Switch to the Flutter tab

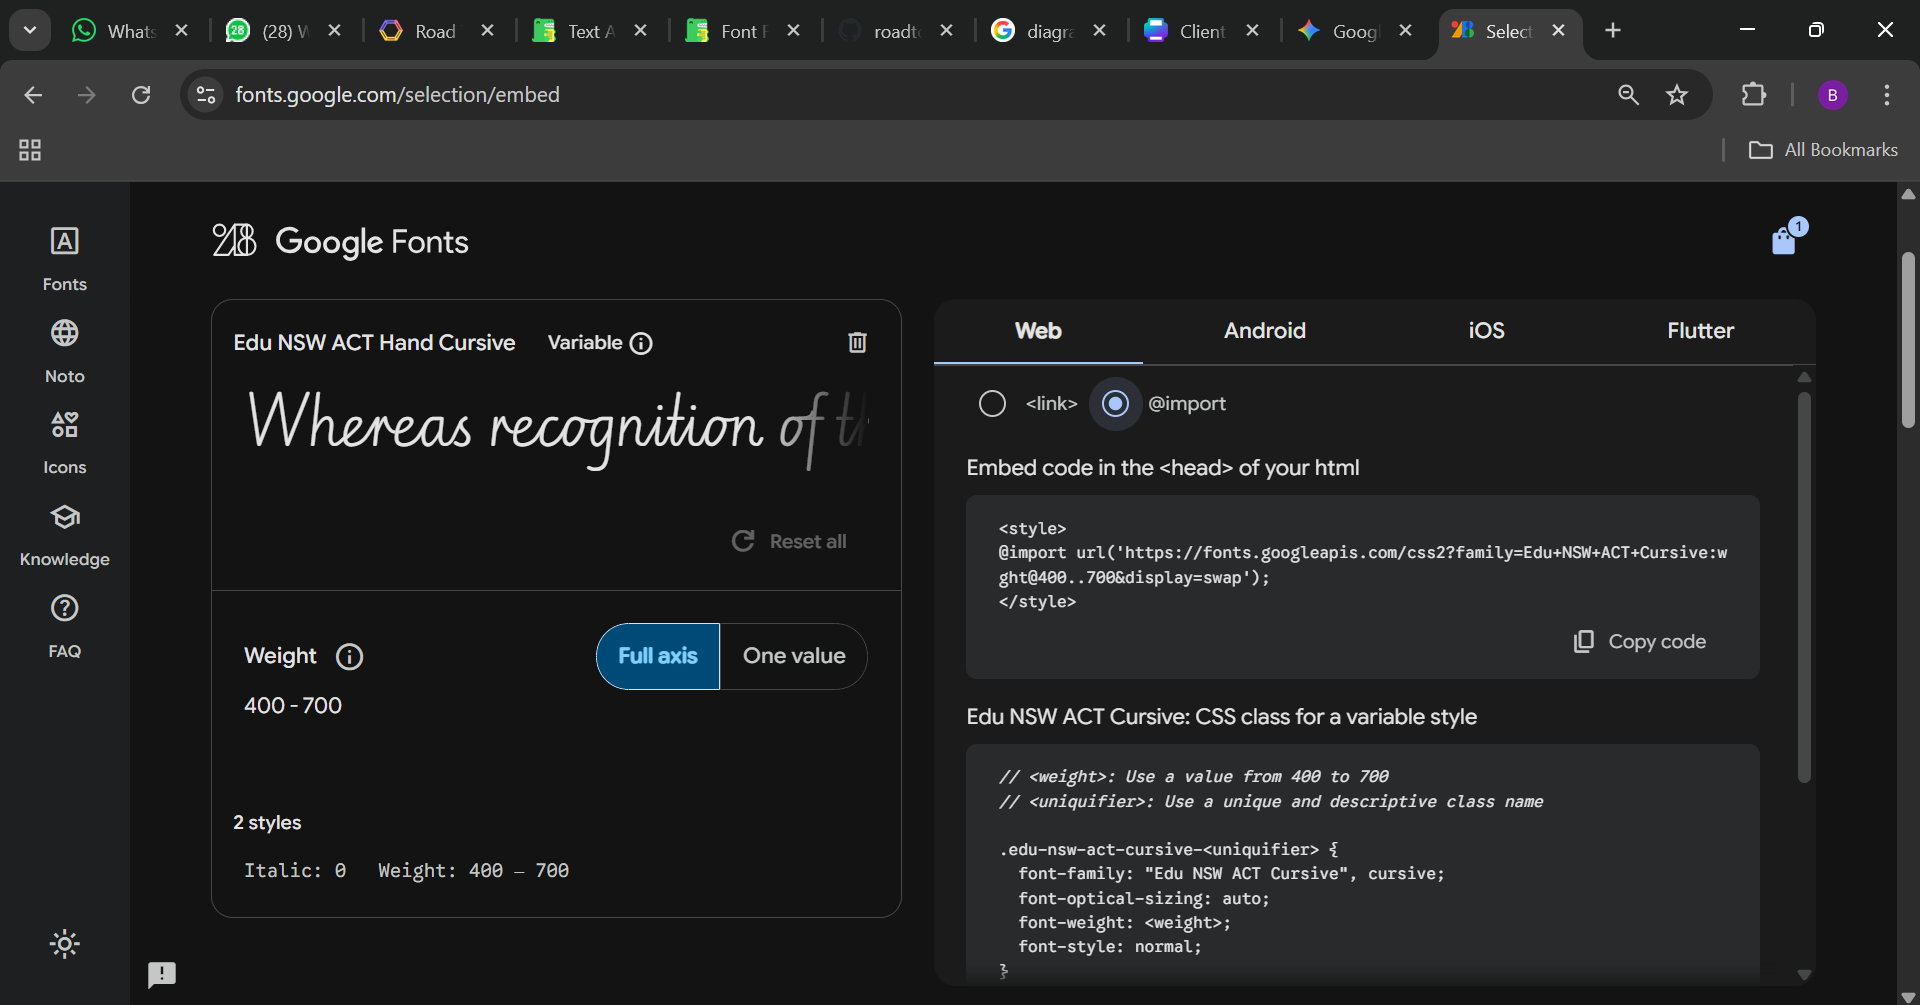[1699, 331]
